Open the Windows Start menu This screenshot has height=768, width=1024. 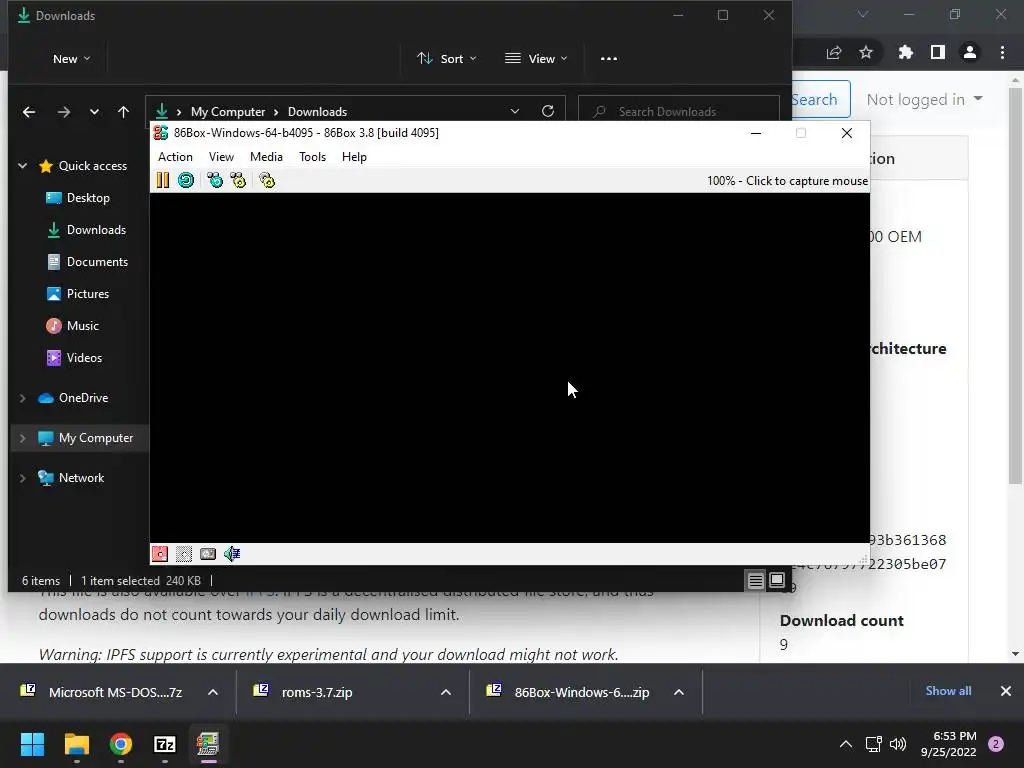click(32, 744)
